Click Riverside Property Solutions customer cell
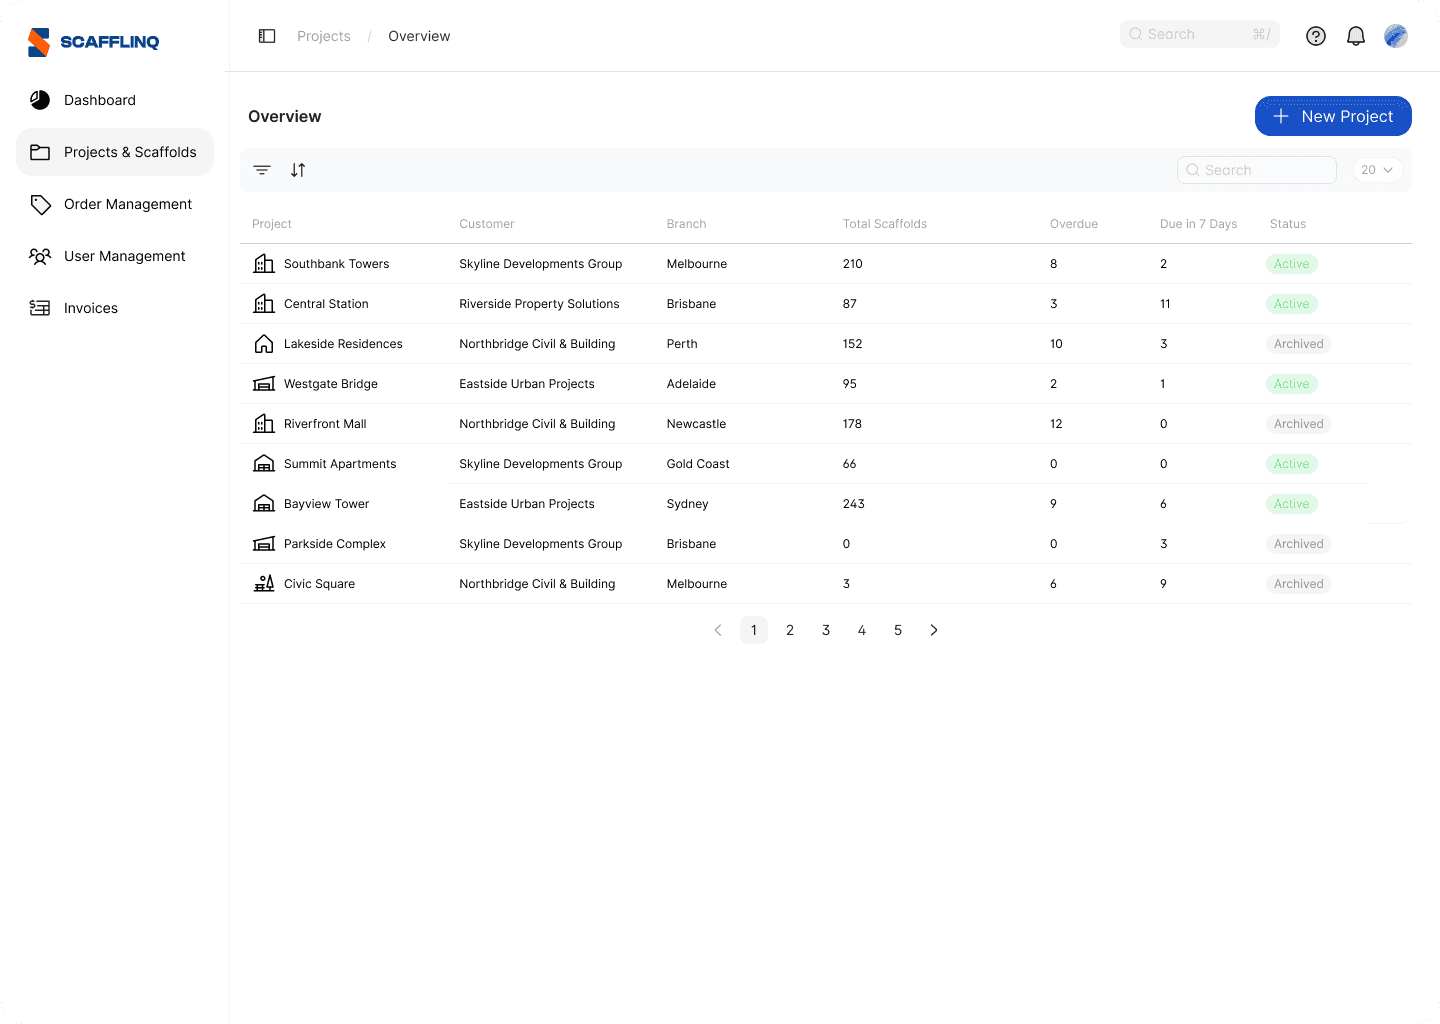Screen dimensions: 1440x1024 point(539,304)
